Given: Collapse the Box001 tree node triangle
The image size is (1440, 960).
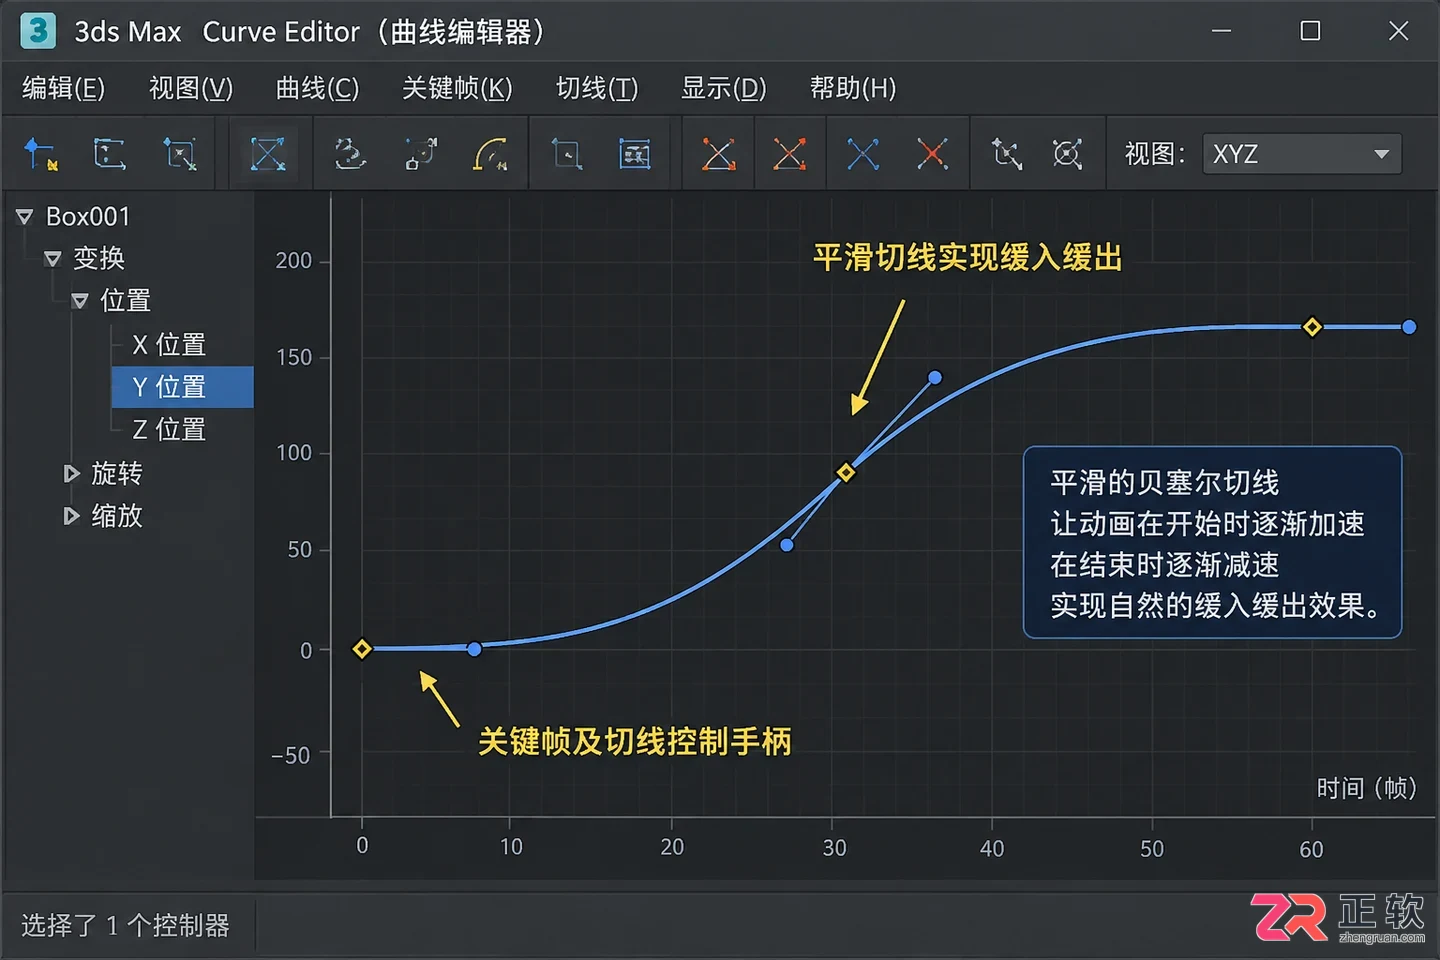Looking at the screenshot, I should 25,216.
